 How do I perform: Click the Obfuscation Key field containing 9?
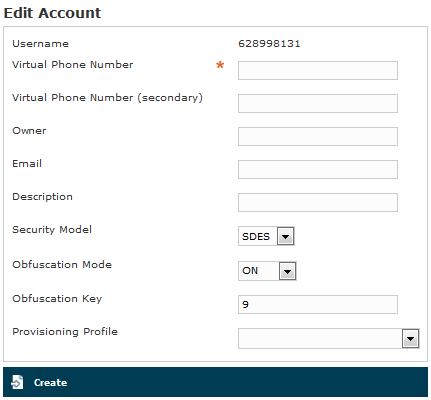(x=318, y=304)
